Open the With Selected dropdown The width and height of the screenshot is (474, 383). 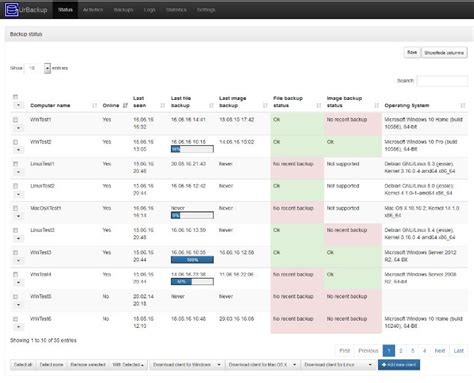(x=128, y=365)
